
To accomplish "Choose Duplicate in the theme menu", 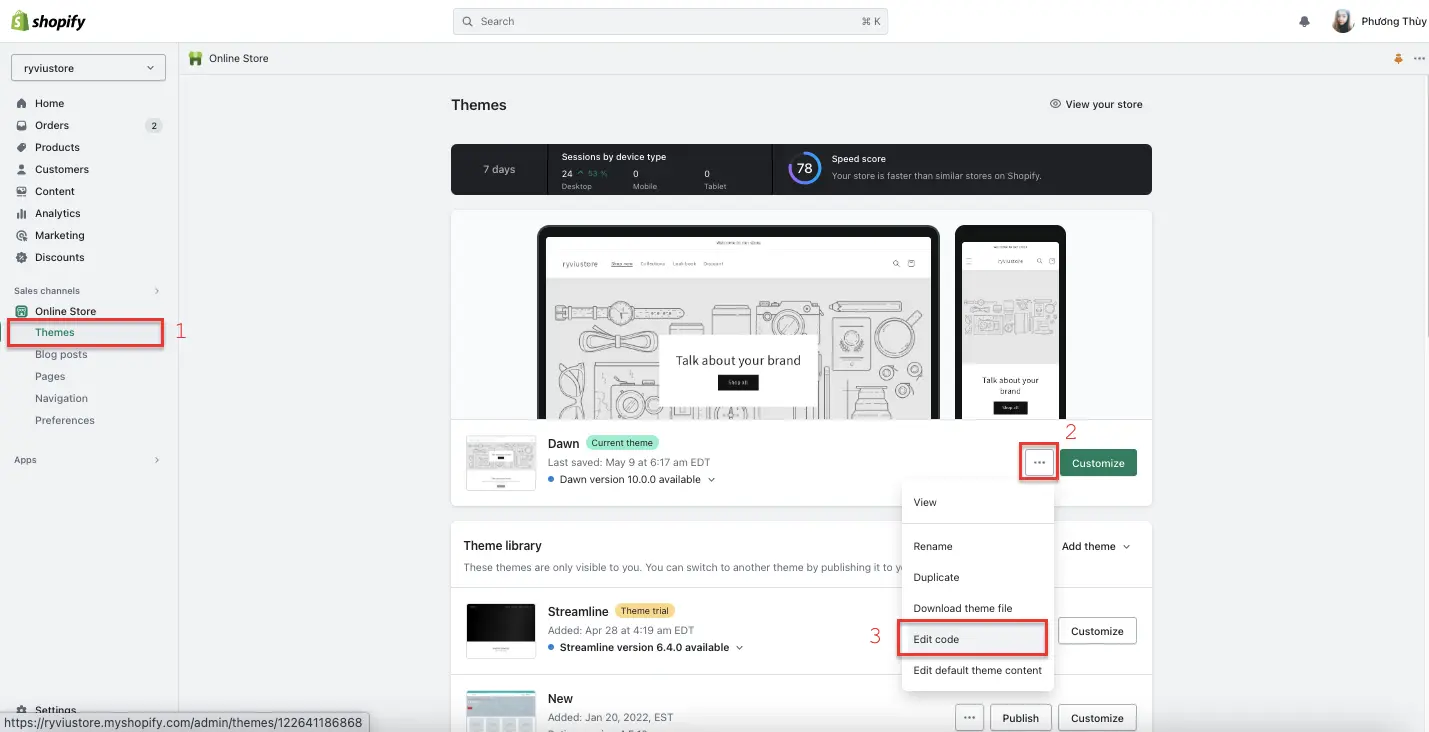I will (x=936, y=577).
